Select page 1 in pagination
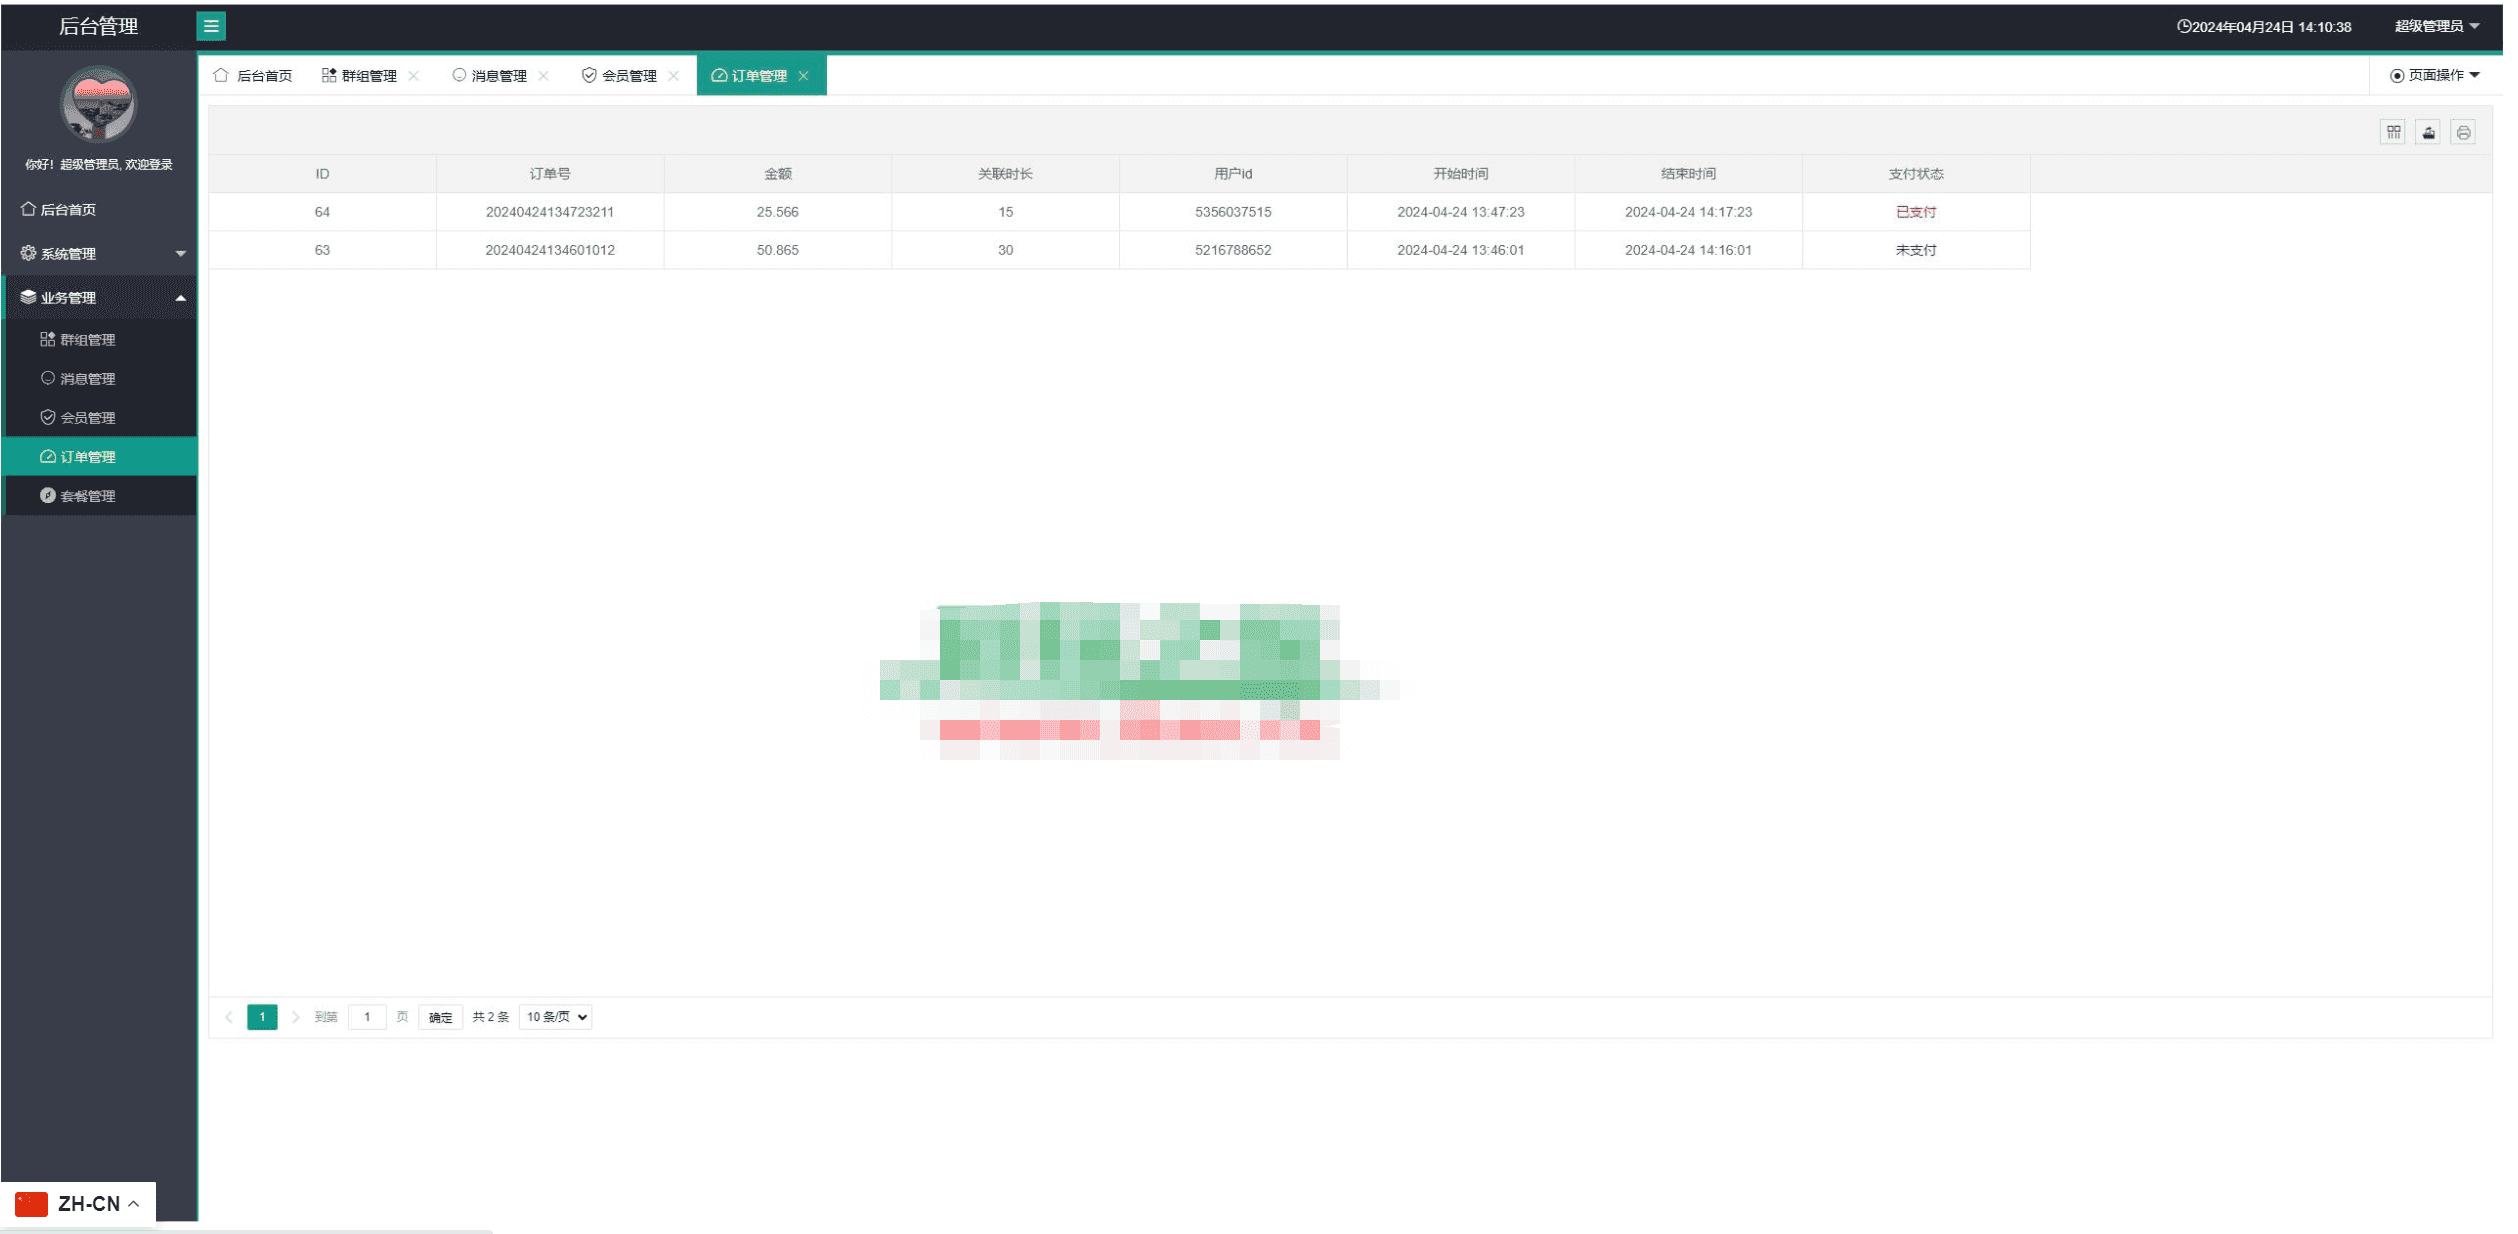 (x=262, y=1017)
